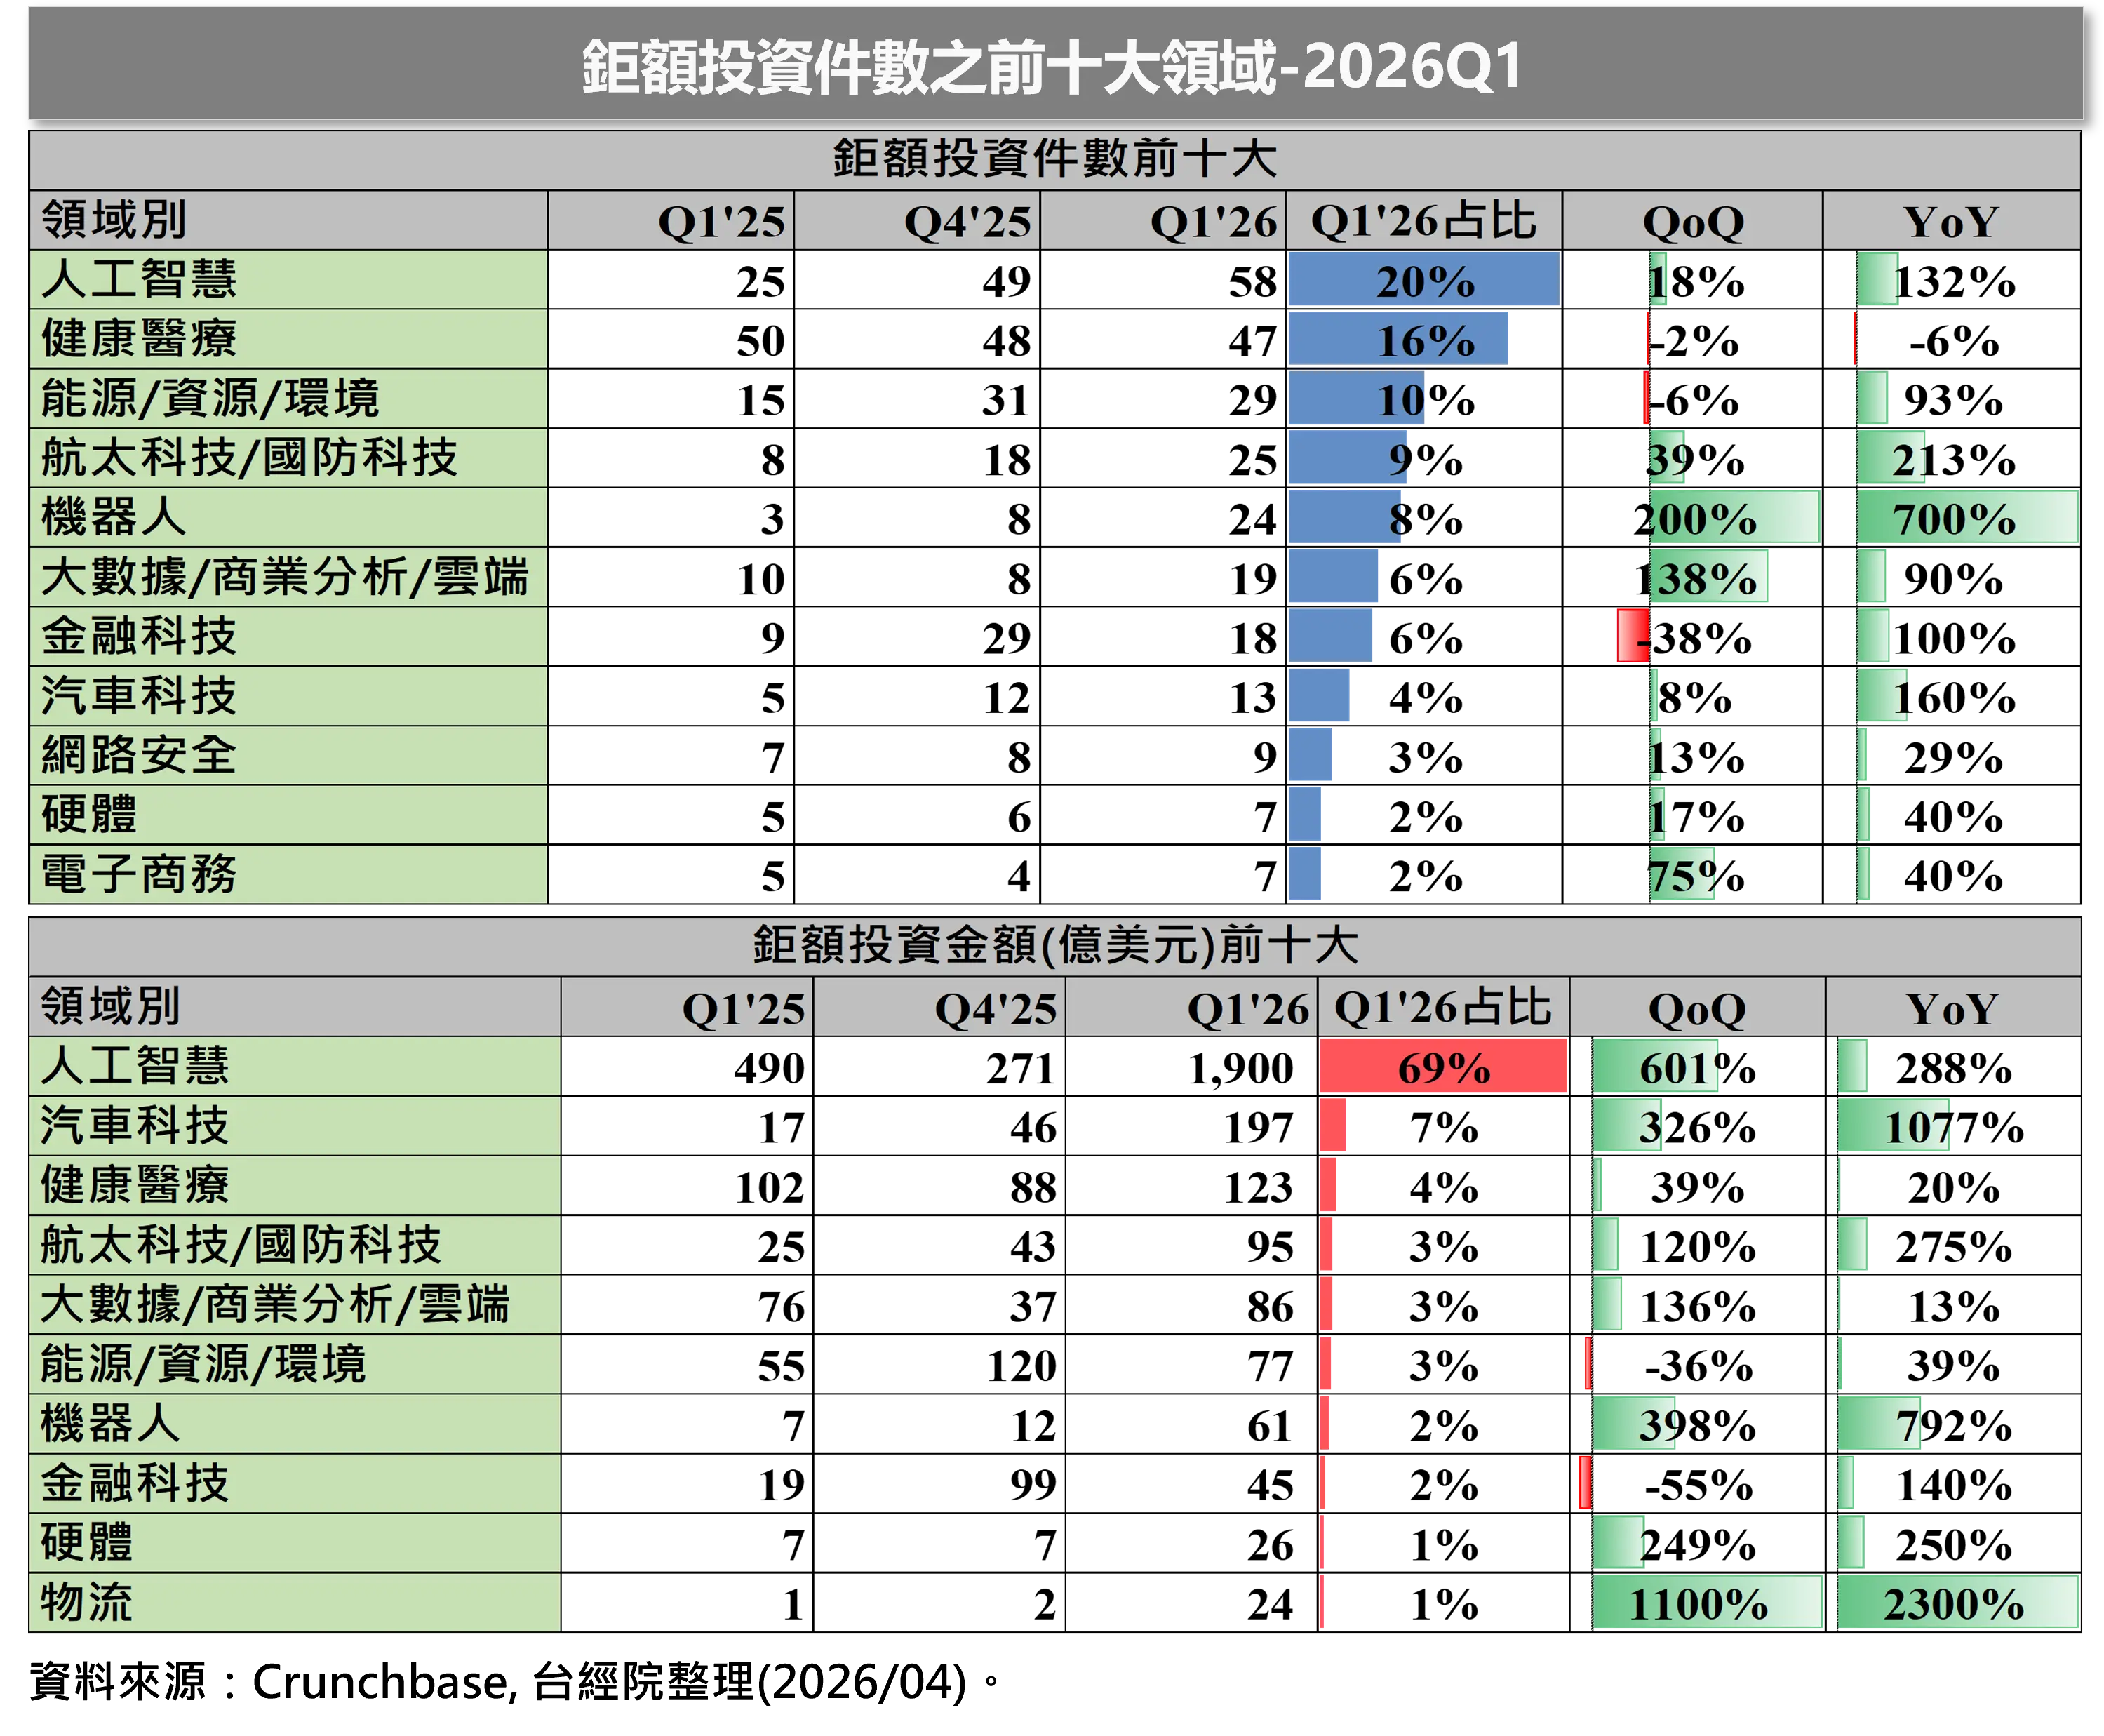The height and width of the screenshot is (1736, 2104).
Task: Select the red 69% share bar
Action: (x=1442, y=1067)
